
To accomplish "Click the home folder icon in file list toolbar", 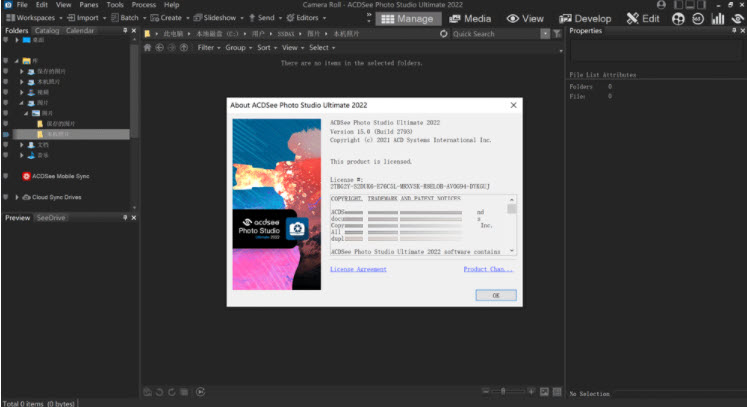I will (147, 47).
